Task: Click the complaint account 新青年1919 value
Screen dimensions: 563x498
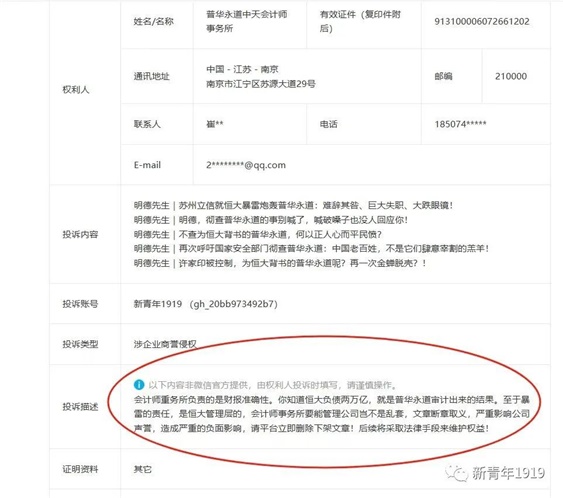Action: (x=205, y=304)
